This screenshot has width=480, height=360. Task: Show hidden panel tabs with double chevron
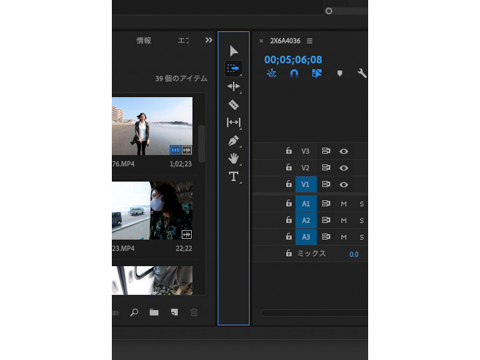[209, 40]
